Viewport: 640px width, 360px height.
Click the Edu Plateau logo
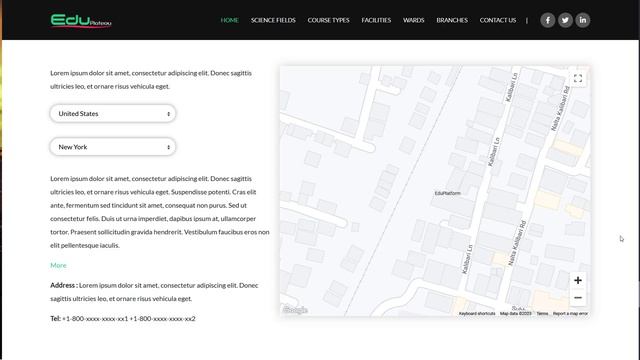tap(81, 20)
